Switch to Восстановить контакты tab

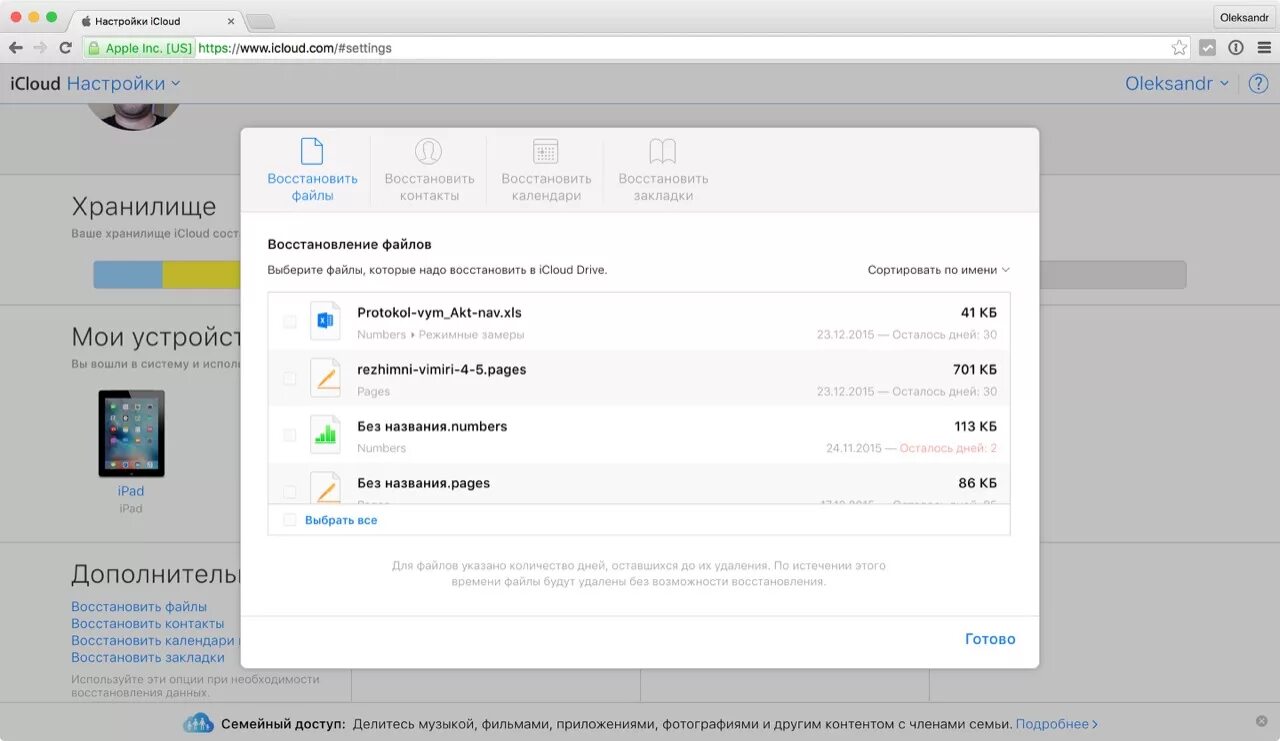(x=429, y=170)
